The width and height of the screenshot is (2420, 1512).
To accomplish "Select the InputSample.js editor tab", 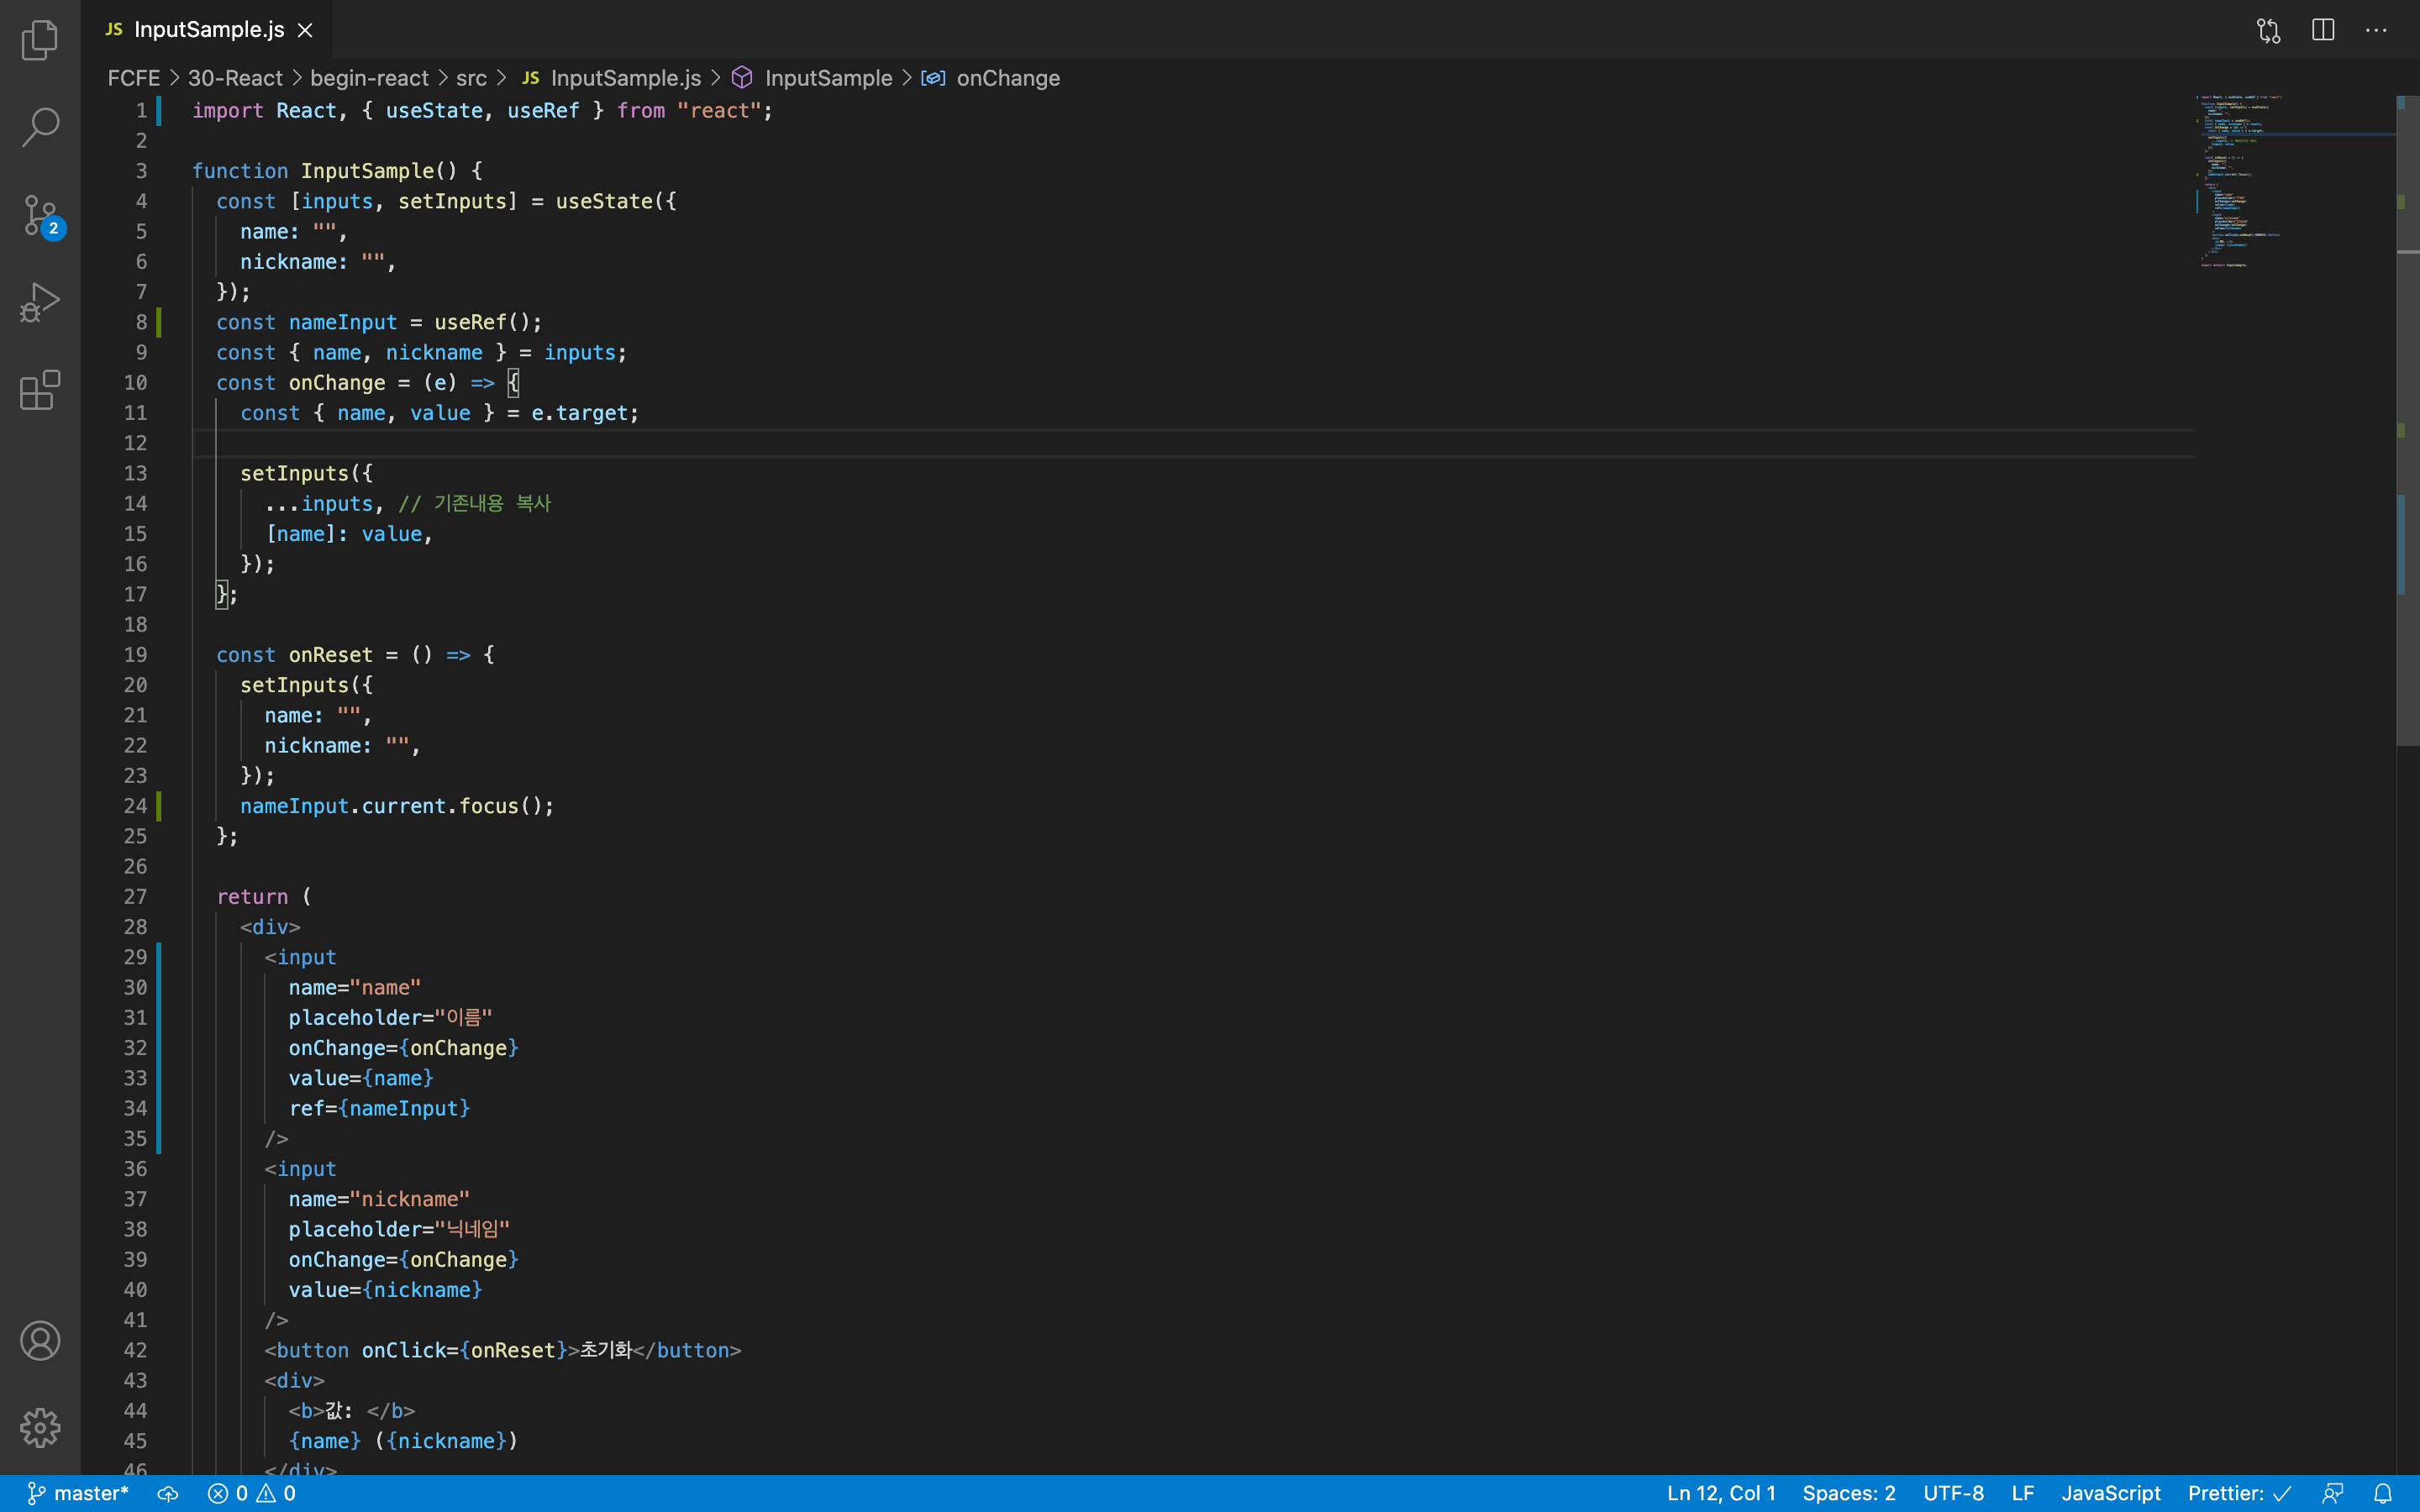I will pos(208,30).
